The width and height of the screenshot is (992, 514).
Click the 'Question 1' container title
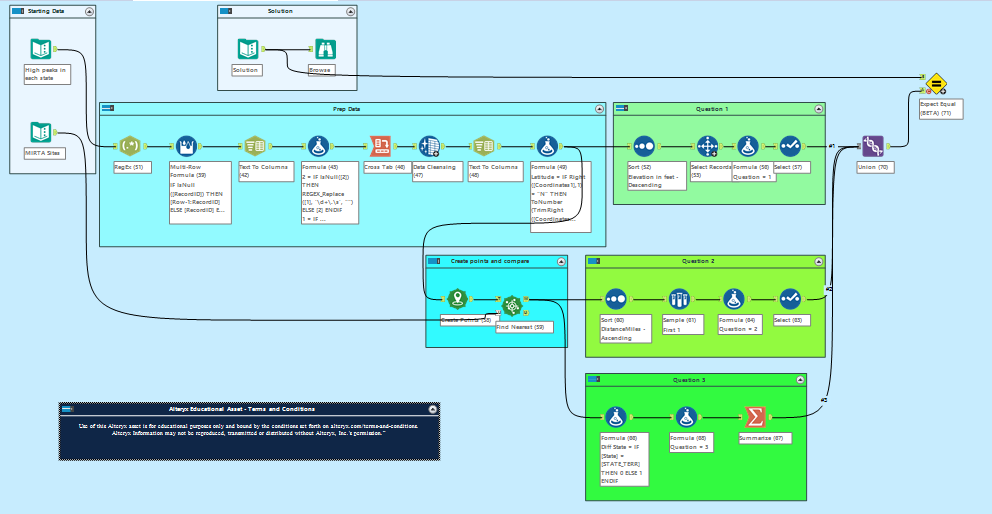[x=712, y=109]
